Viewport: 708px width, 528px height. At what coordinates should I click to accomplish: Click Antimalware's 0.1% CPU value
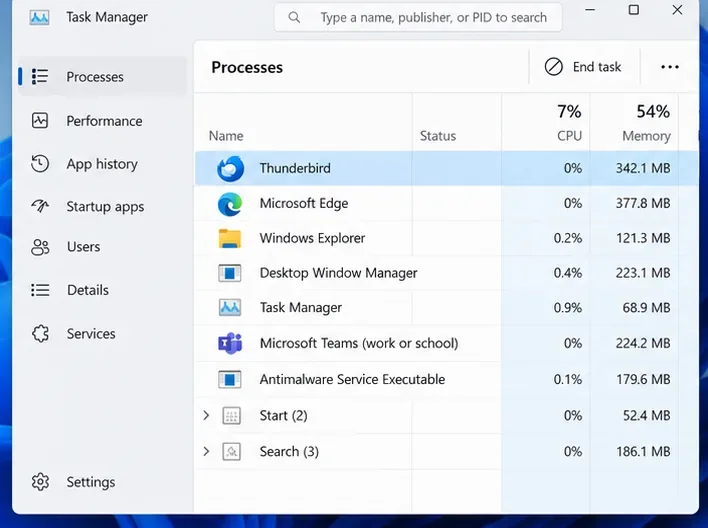tap(568, 379)
